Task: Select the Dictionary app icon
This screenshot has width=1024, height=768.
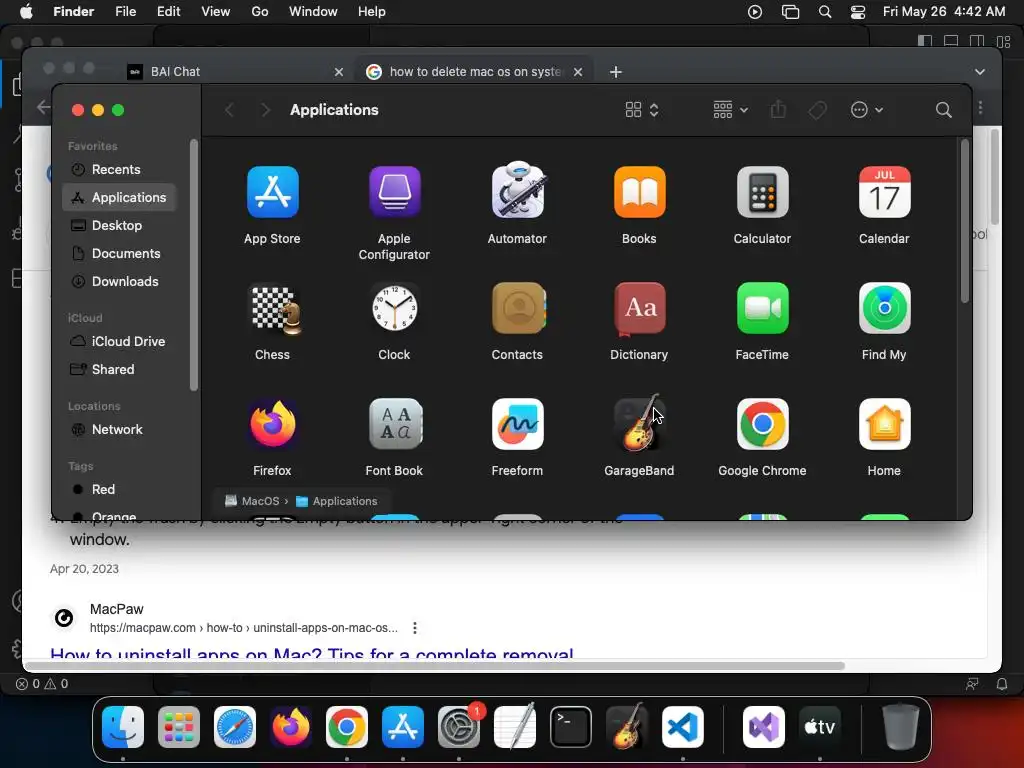Action: [x=639, y=308]
